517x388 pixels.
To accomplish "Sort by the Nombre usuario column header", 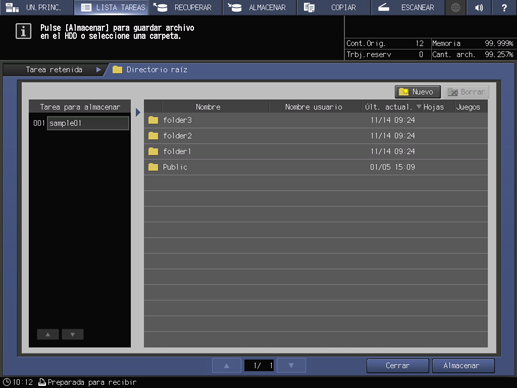I will (x=313, y=107).
